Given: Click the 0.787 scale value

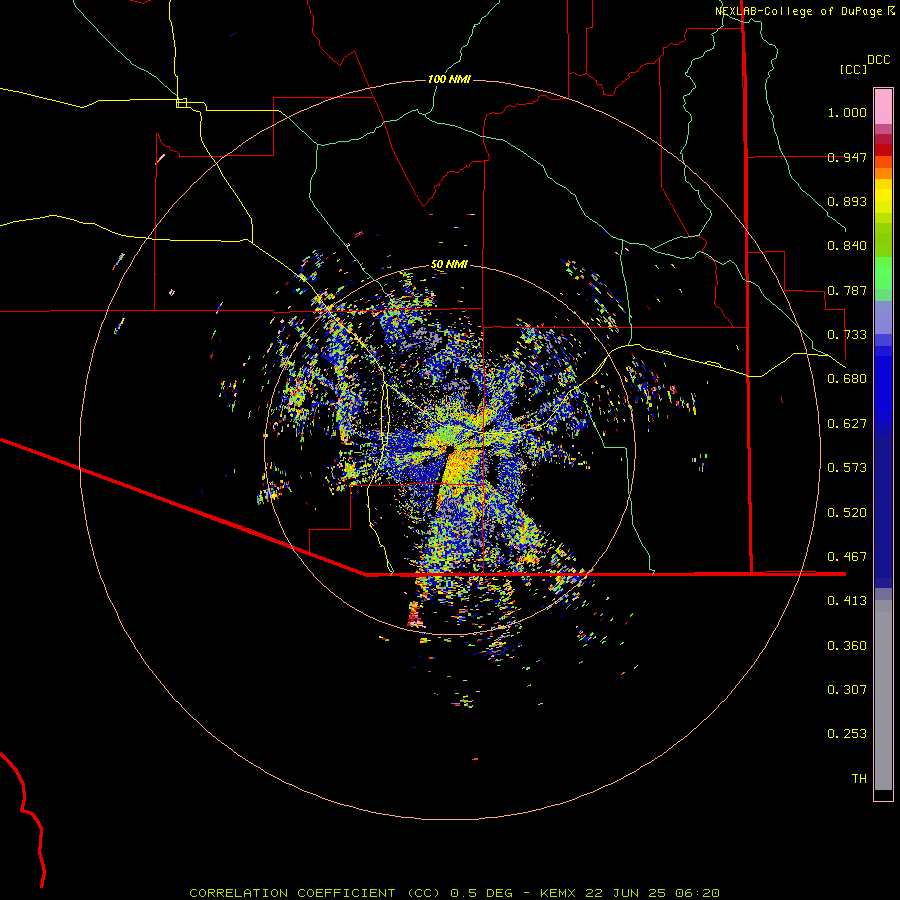Looking at the screenshot, I should (x=847, y=290).
